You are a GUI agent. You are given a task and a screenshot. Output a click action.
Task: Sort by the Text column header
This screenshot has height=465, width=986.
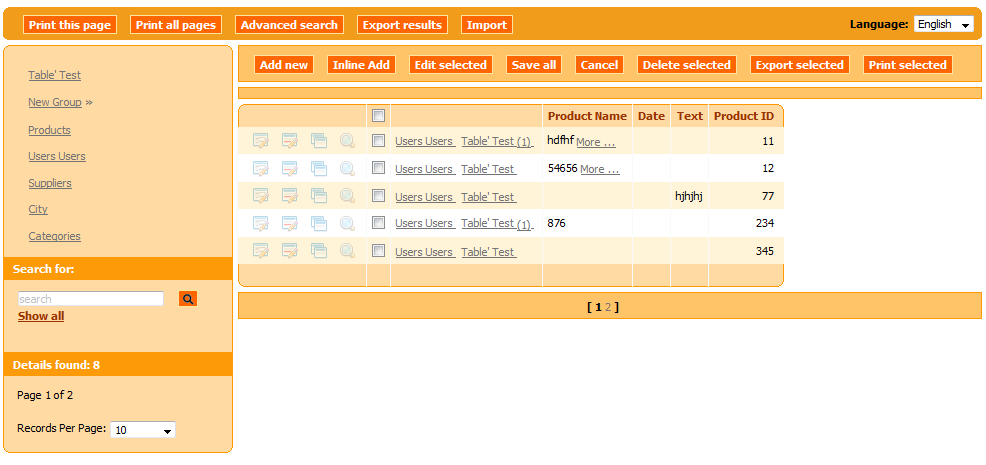(690, 116)
